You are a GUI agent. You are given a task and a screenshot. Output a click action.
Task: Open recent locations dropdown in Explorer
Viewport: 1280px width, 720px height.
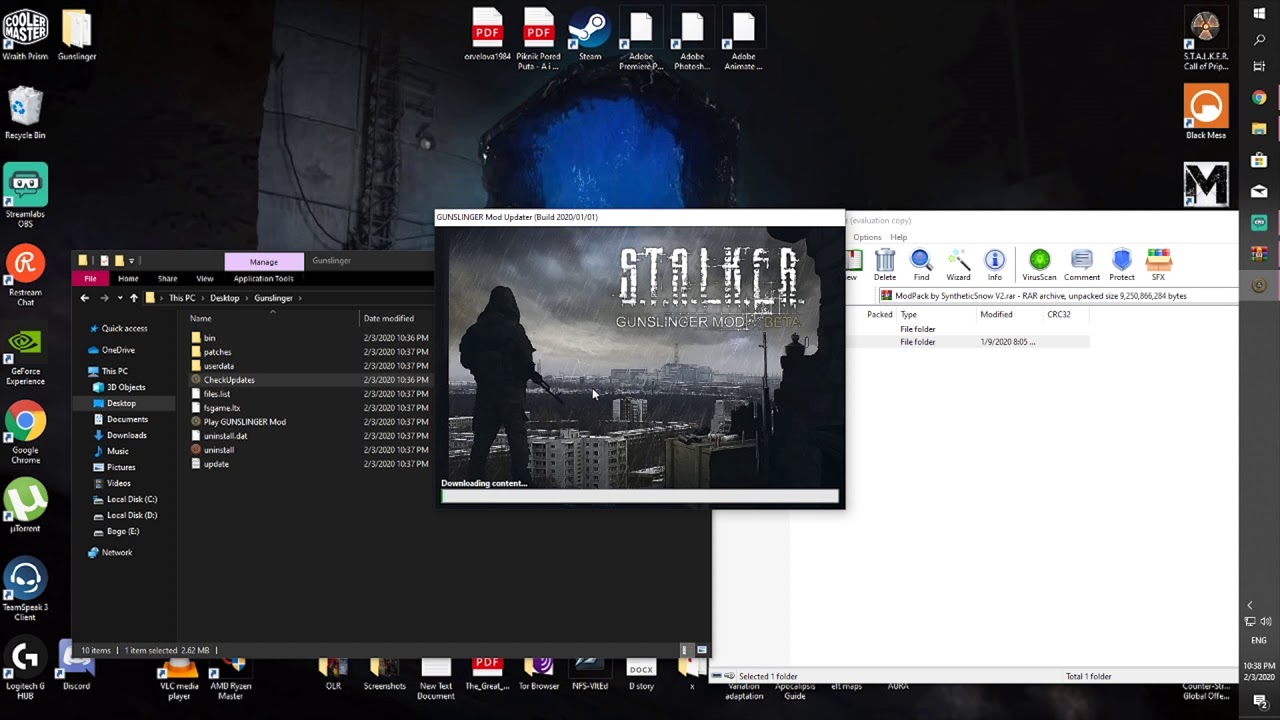pos(120,298)
